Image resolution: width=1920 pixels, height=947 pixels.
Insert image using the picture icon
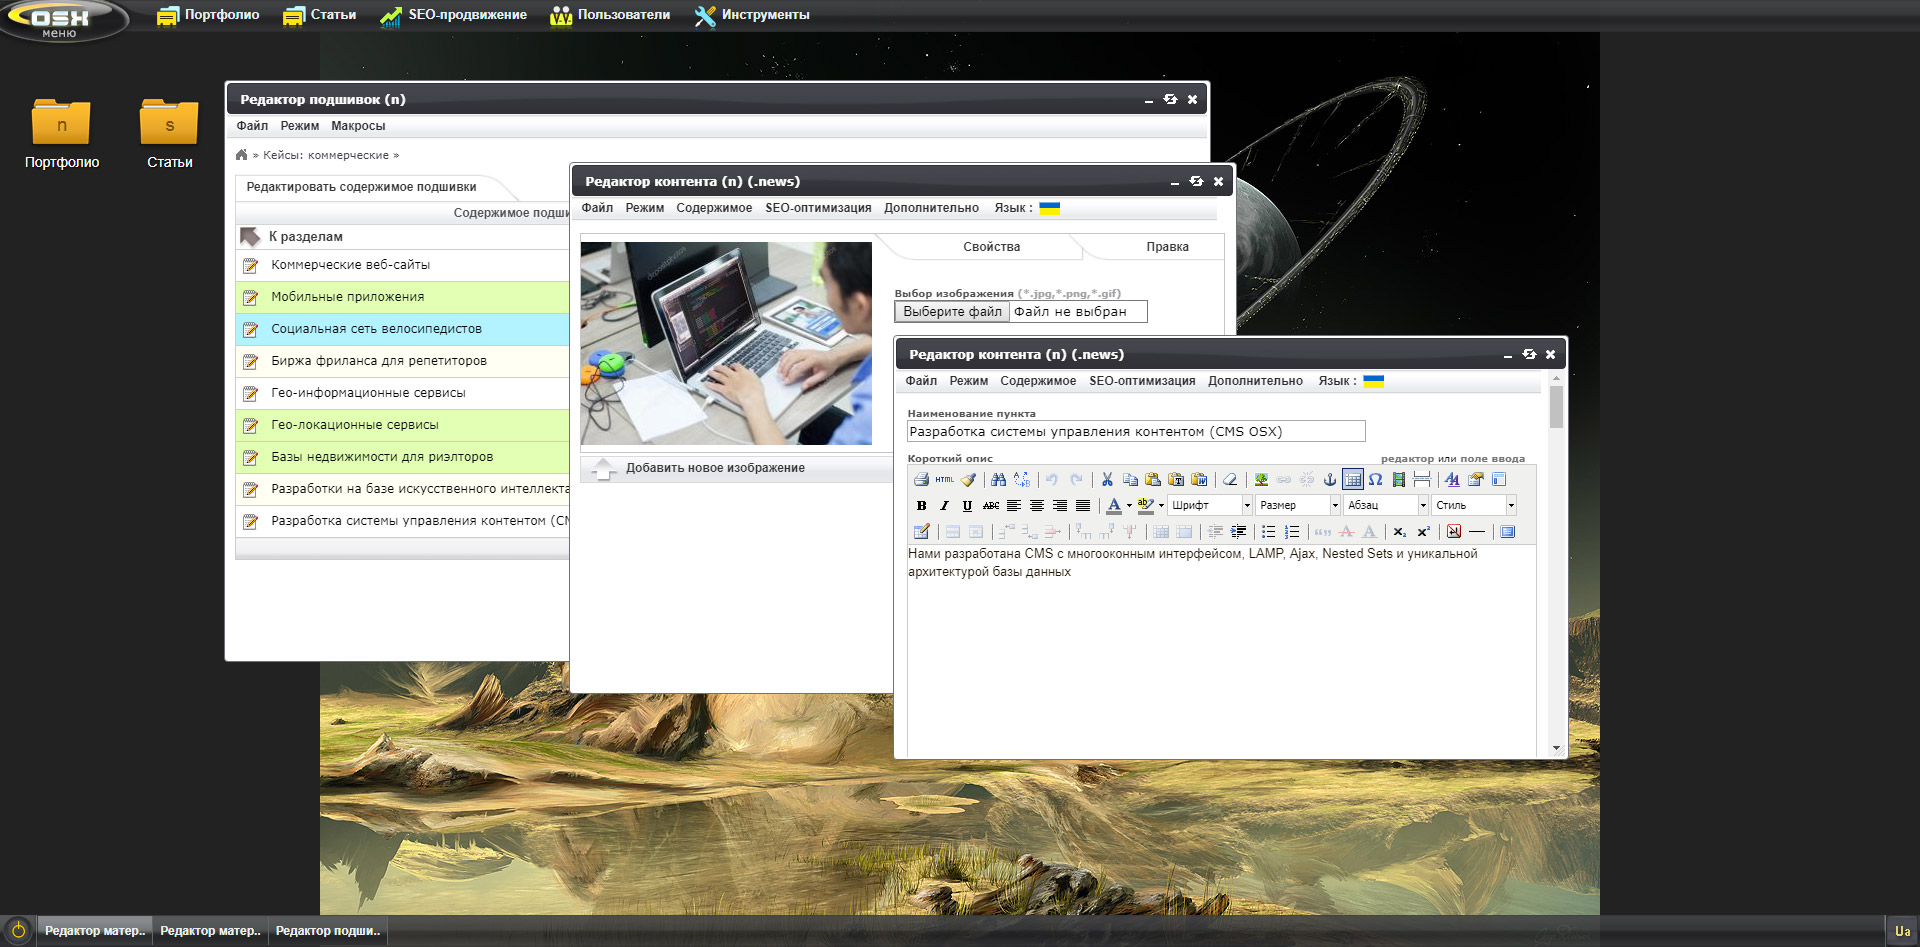pyautogui.click(x=1261, y=480)
